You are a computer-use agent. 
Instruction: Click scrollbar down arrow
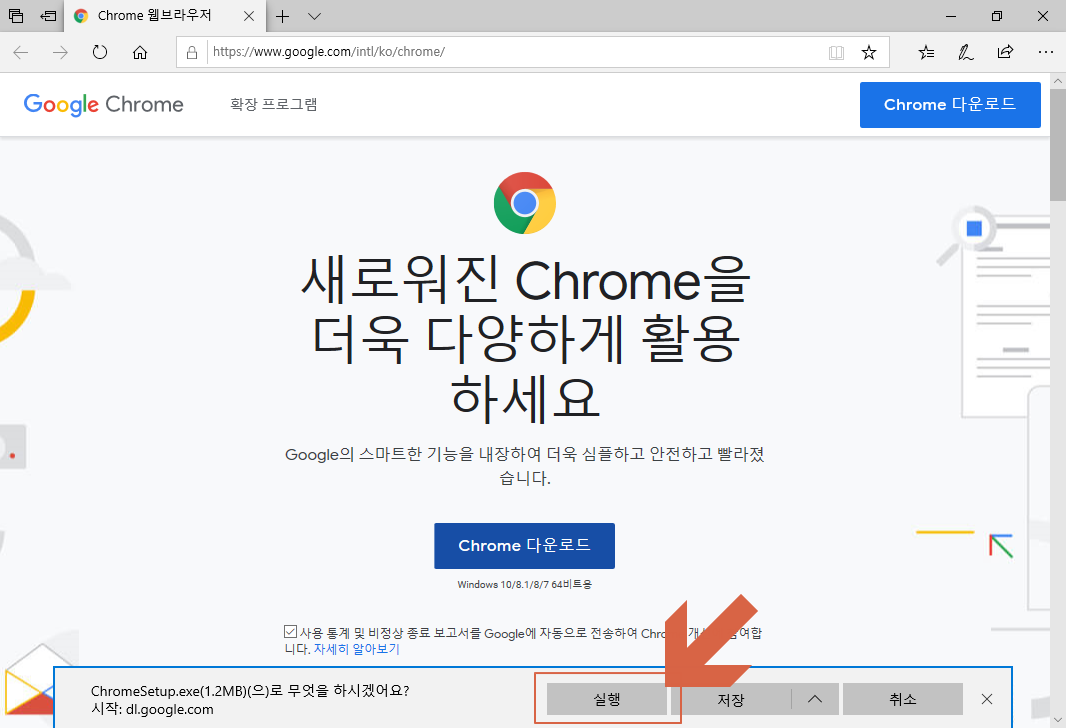[x=1058, y=720]
